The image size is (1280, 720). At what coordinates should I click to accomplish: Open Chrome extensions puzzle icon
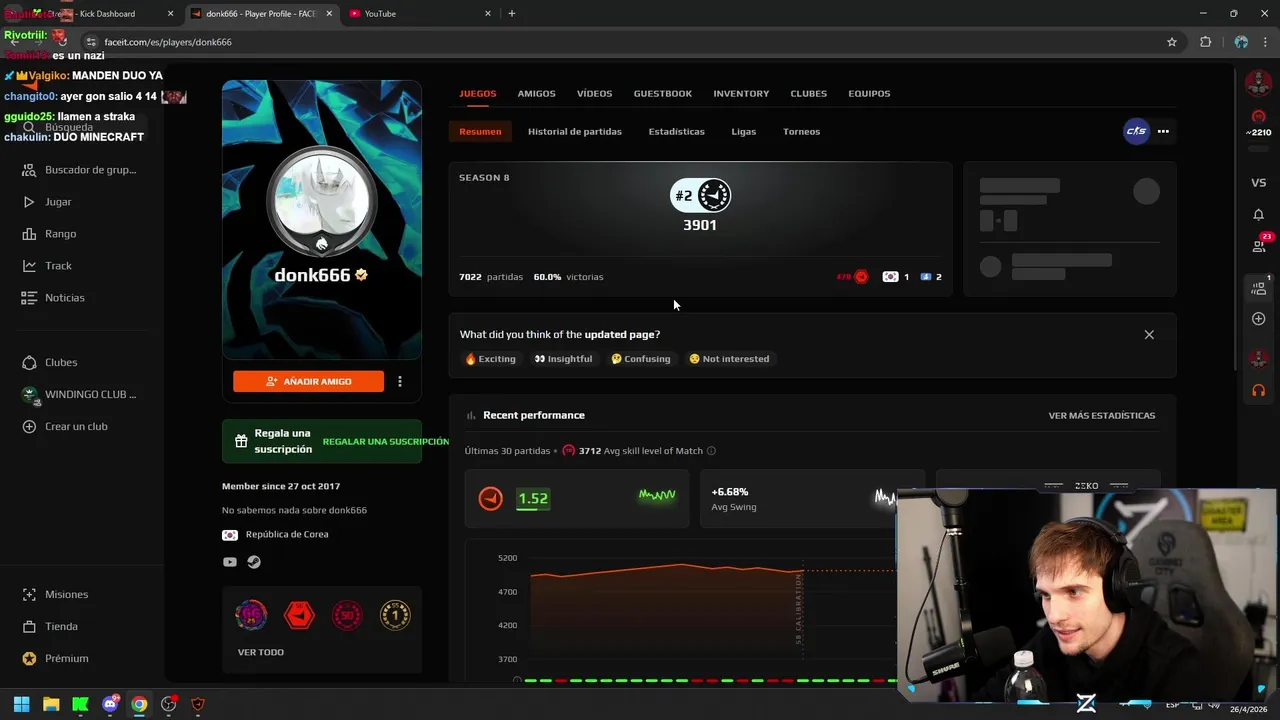tap(1205, 42)
